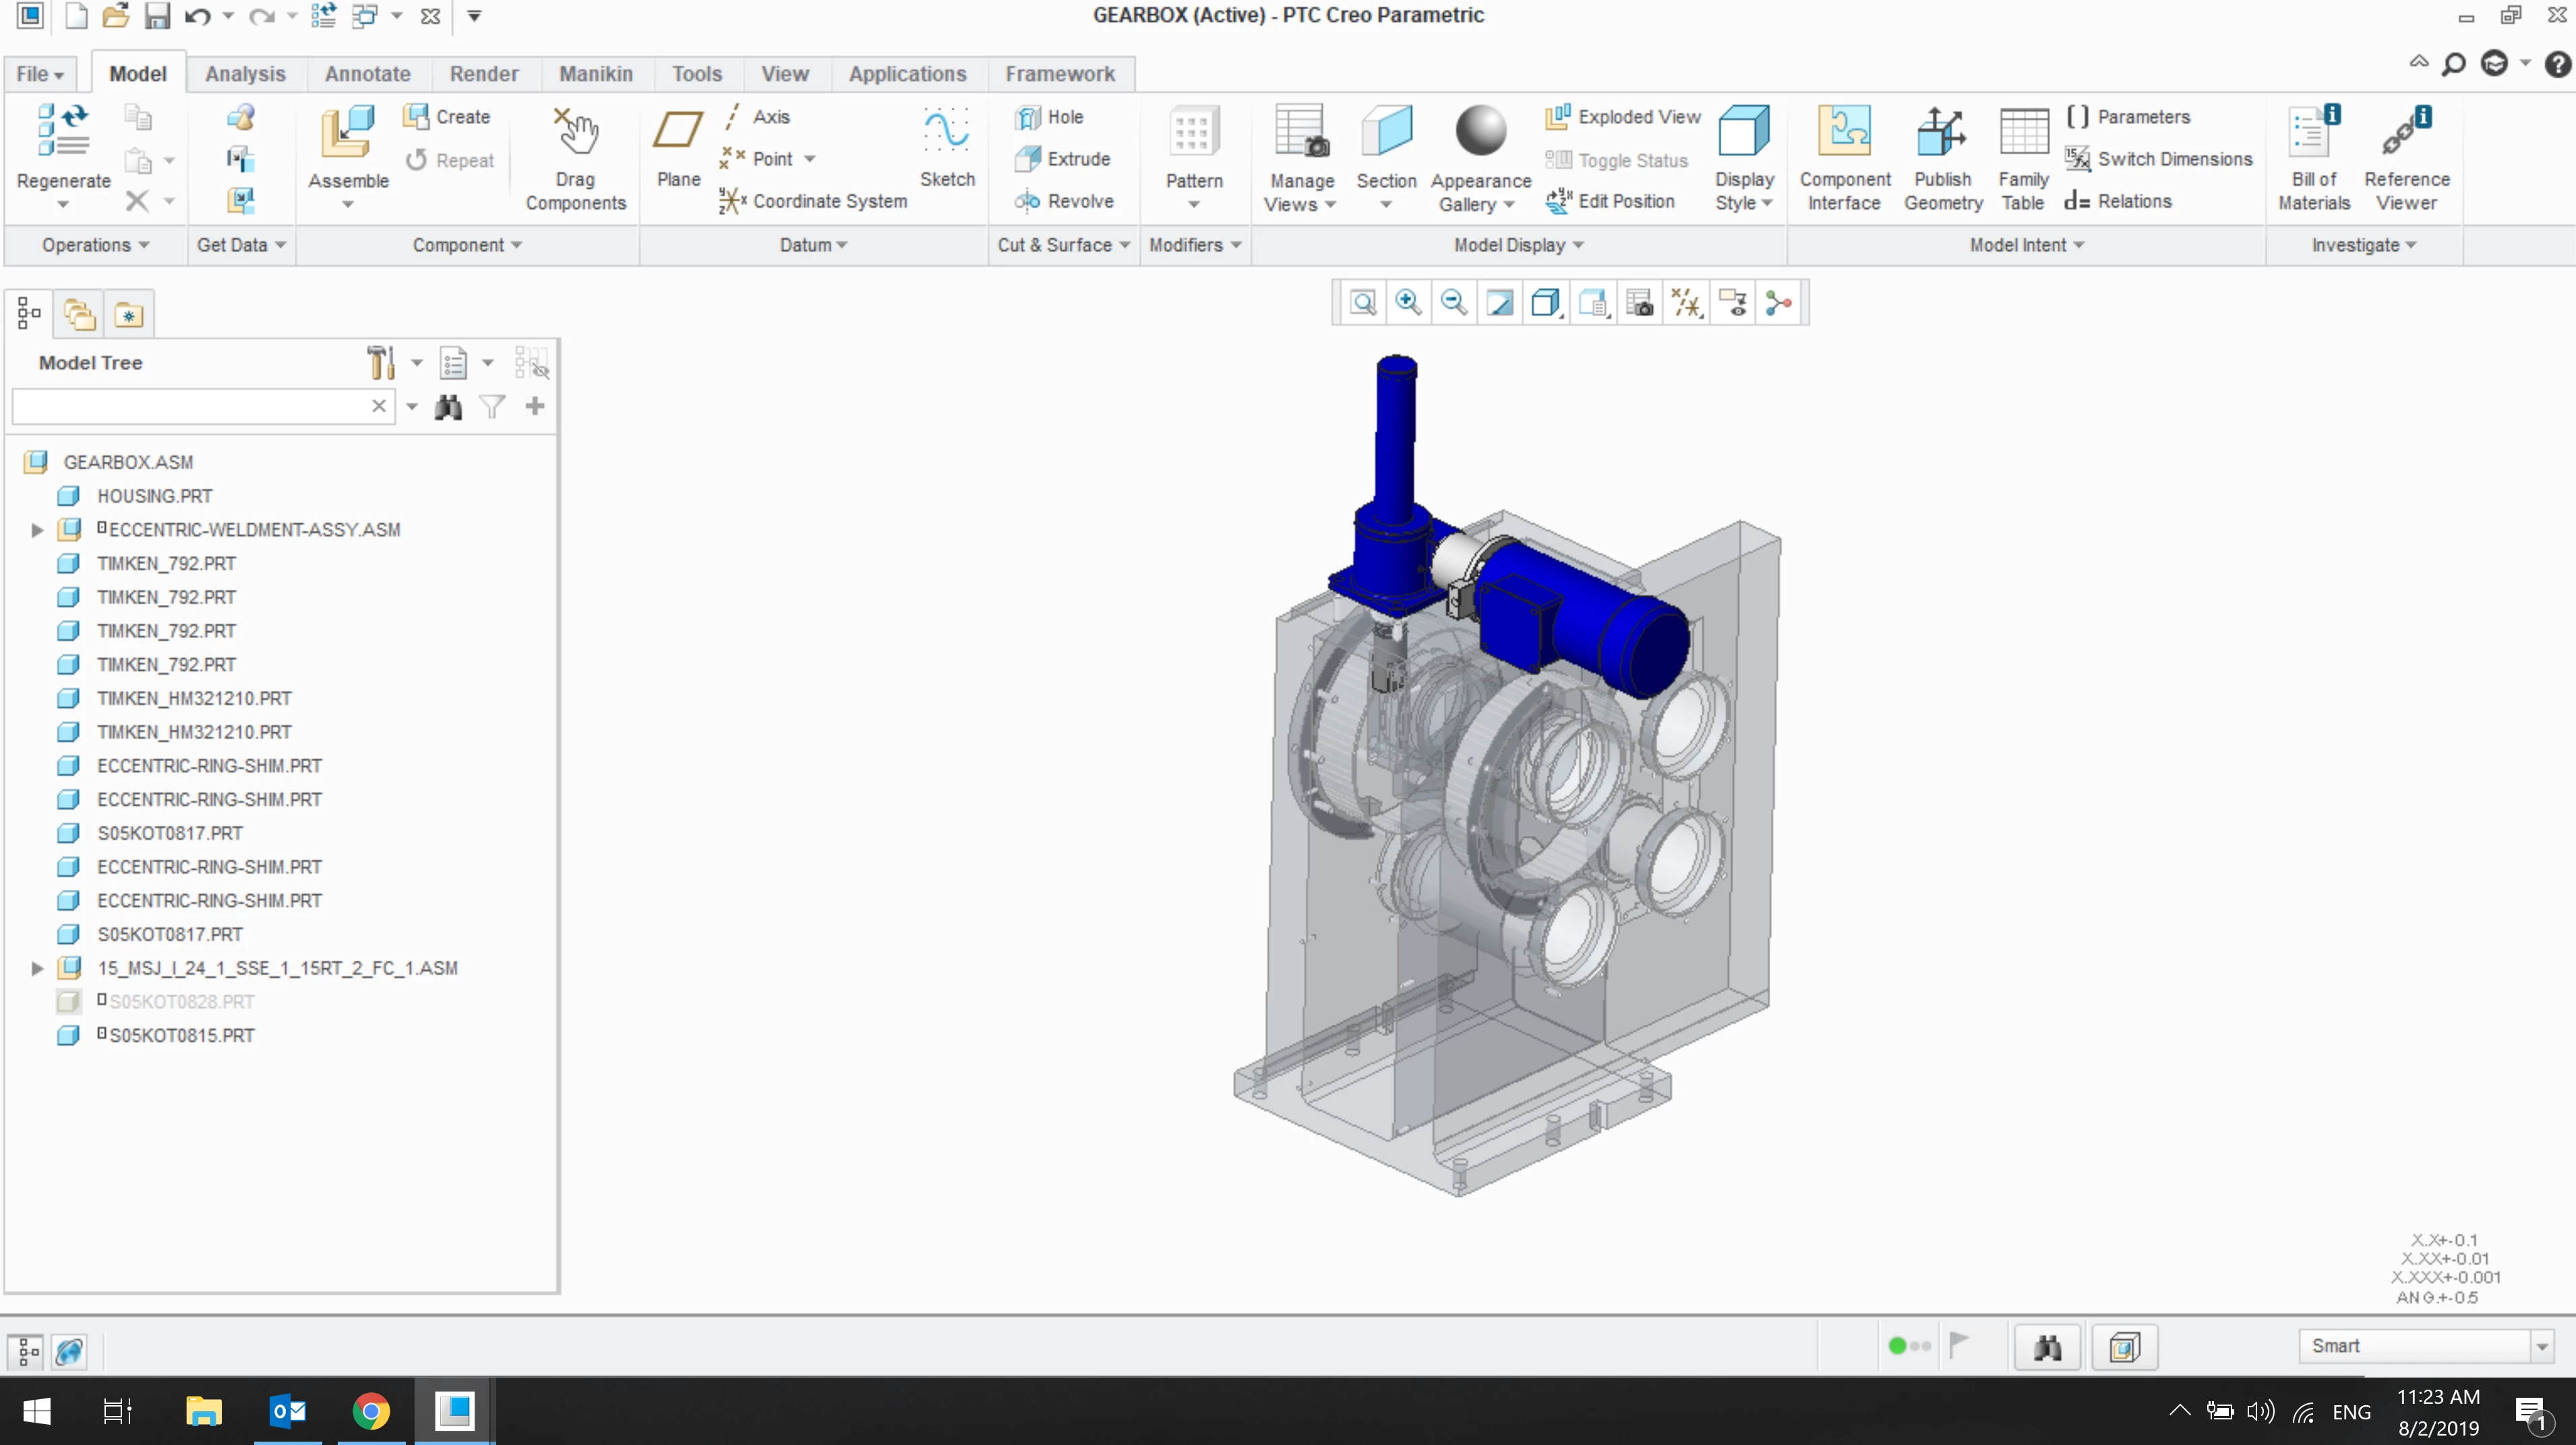The width and height of the screenshot is (2576, 1445).
Task: Open Model Tree settings hammer icon
Action: click(x=381, y=363)
